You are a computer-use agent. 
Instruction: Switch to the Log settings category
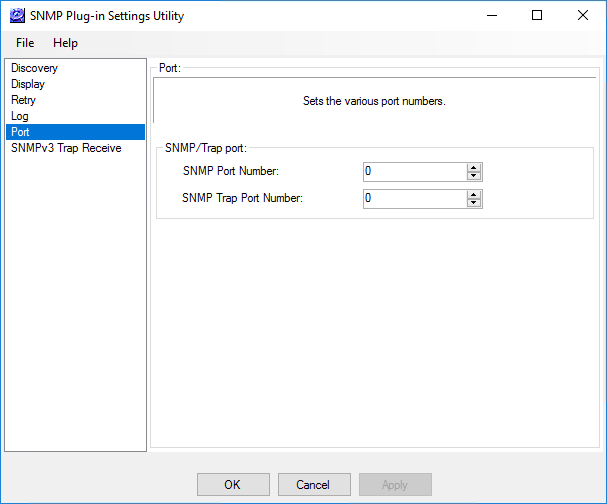pos(20,116)
